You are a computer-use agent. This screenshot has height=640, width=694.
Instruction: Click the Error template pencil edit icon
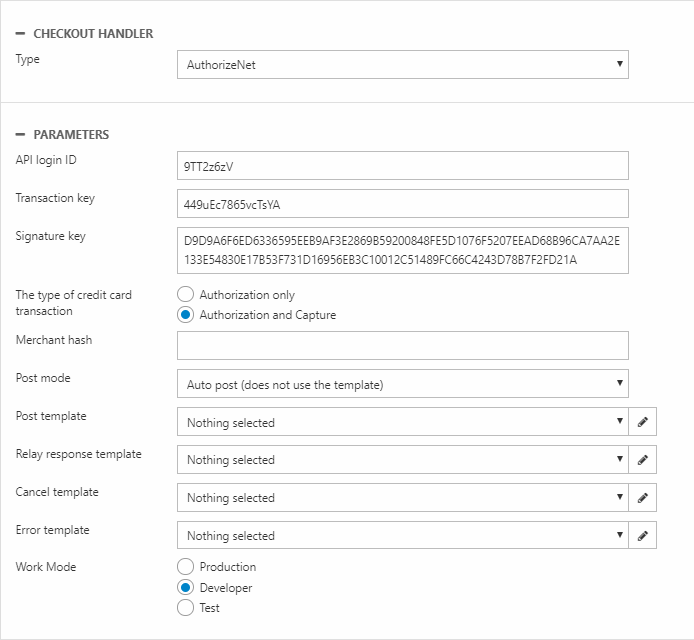643,536
